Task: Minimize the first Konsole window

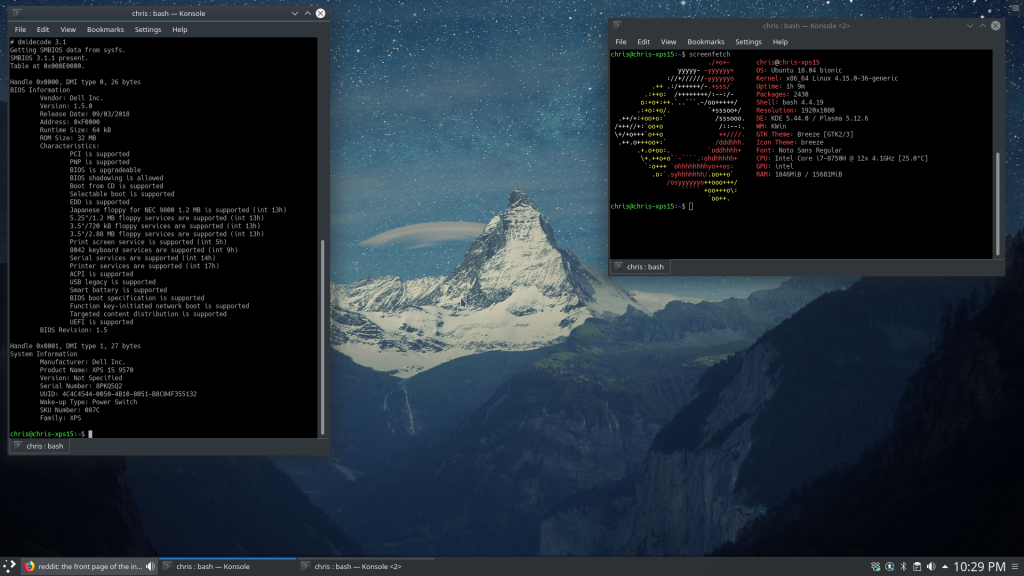Action: point(295,13)
